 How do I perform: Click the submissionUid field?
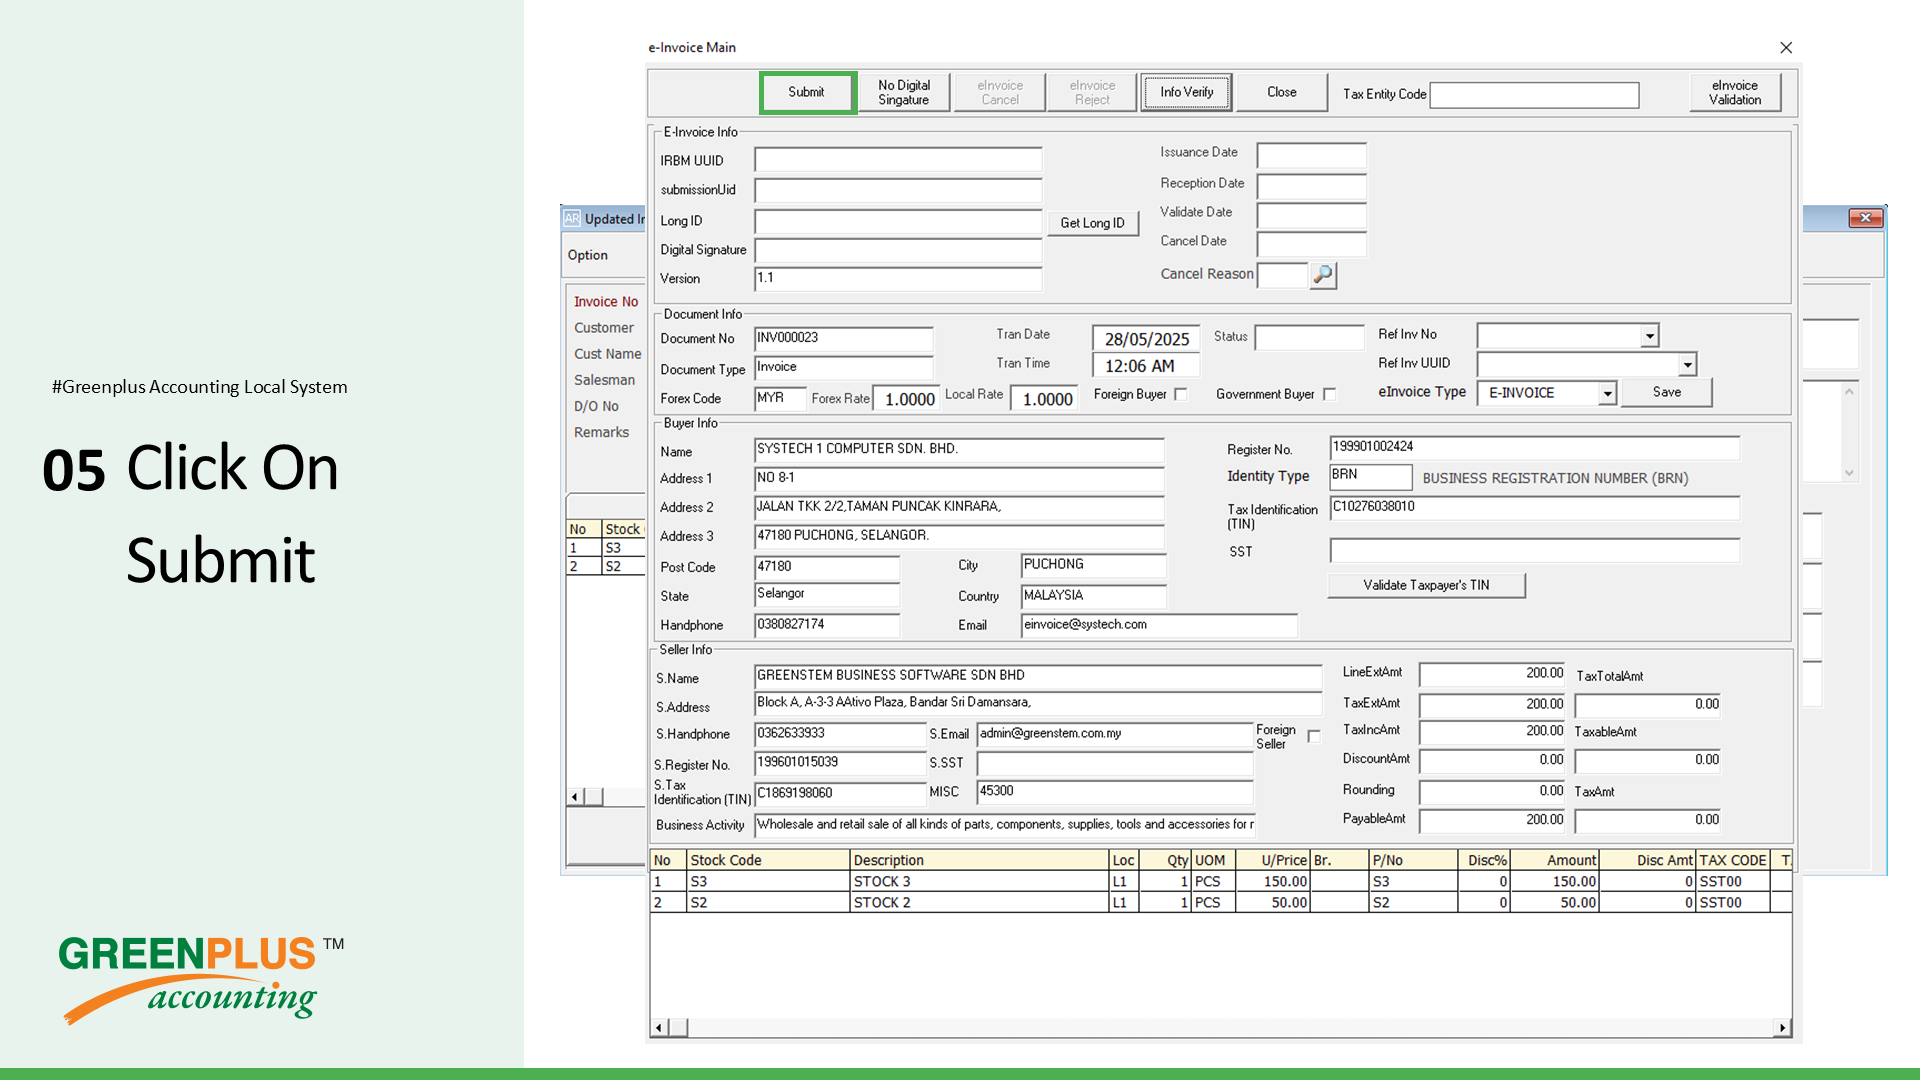point(898,190)
